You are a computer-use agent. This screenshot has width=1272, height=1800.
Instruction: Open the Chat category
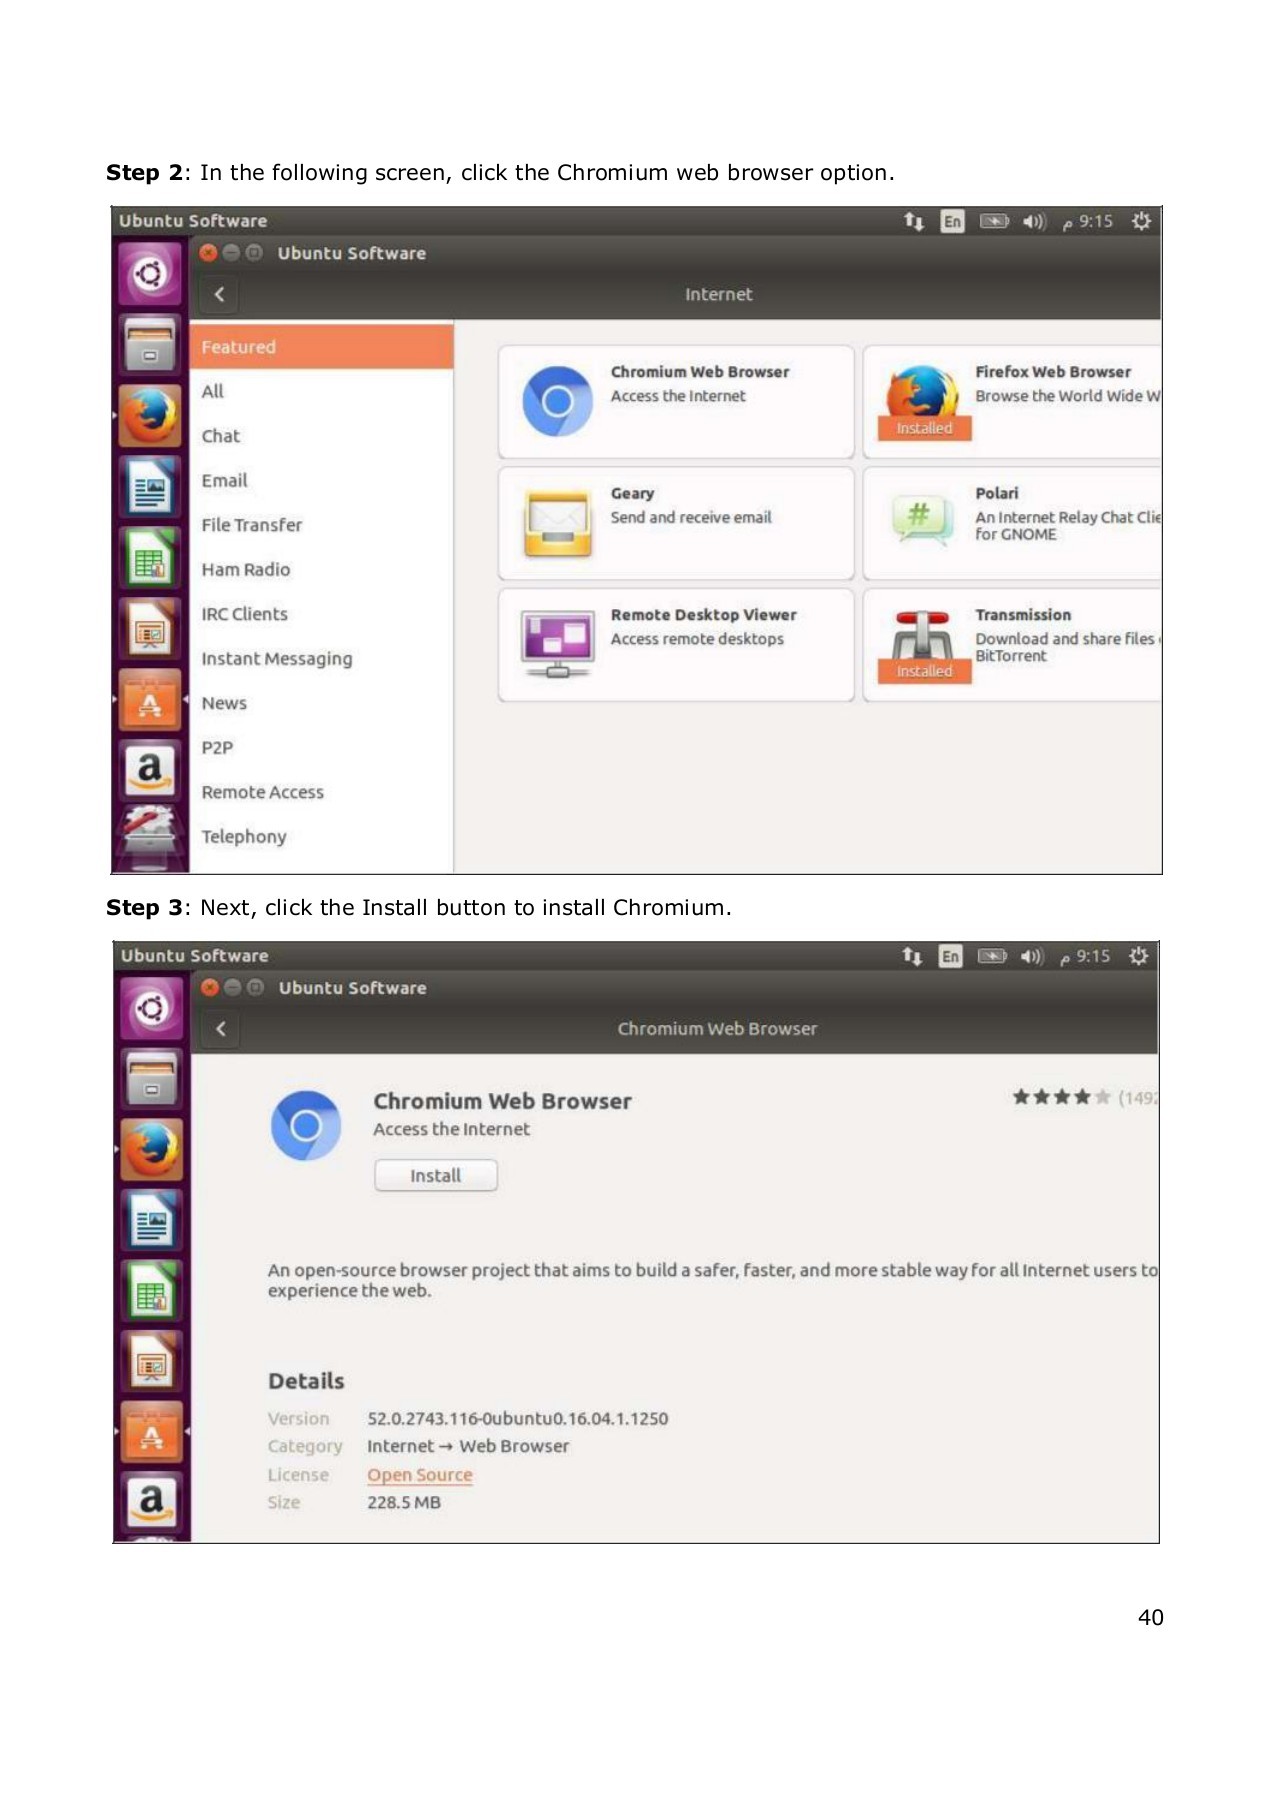coord(221,436)
